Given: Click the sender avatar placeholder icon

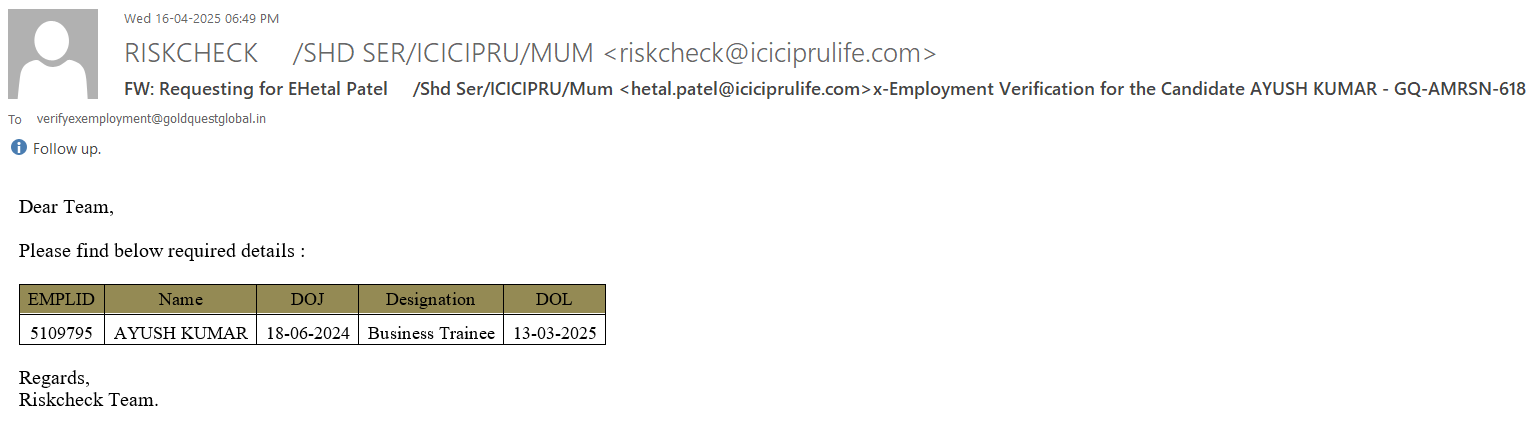Looking at the screenshot, I should (x=53, y=54).
